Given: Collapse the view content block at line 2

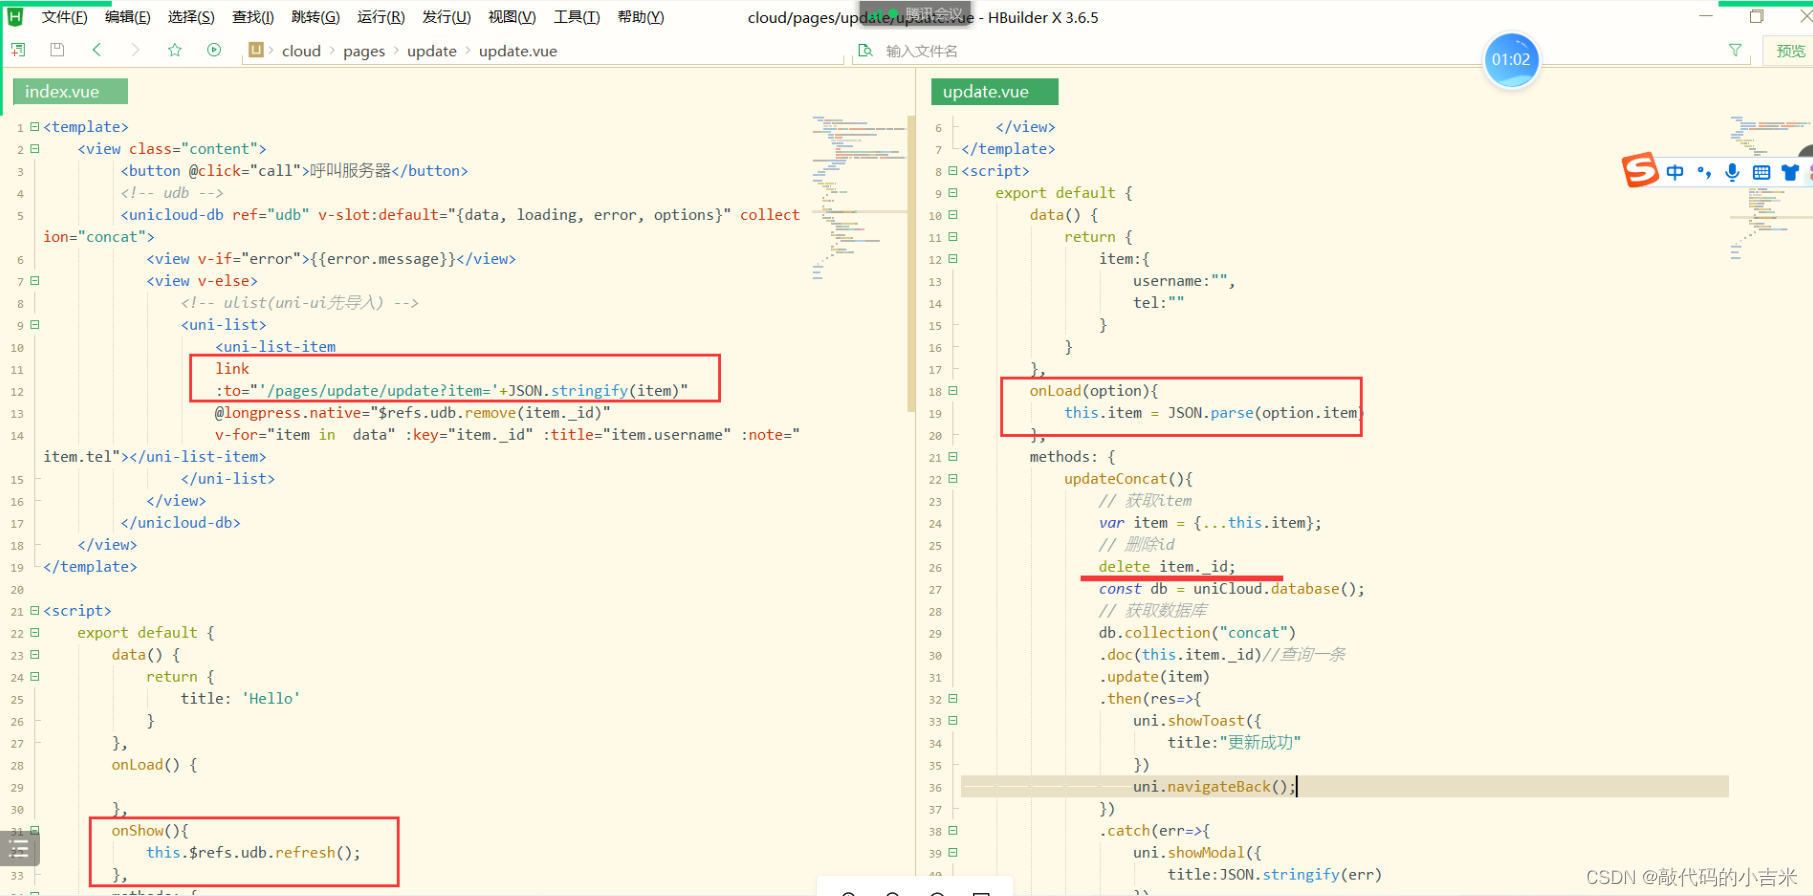Looking at the screenshot, I should coord(35,149).
